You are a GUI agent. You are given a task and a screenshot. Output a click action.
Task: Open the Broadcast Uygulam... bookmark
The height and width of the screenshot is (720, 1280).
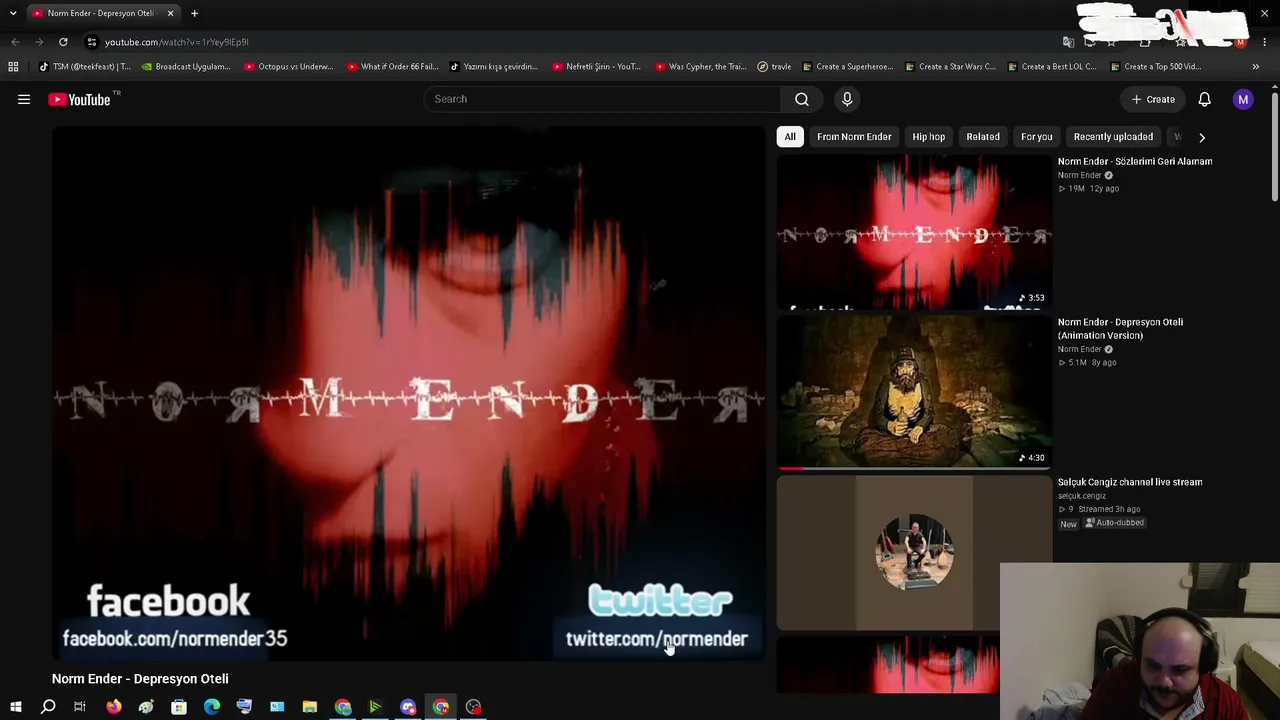pos(186,67)
